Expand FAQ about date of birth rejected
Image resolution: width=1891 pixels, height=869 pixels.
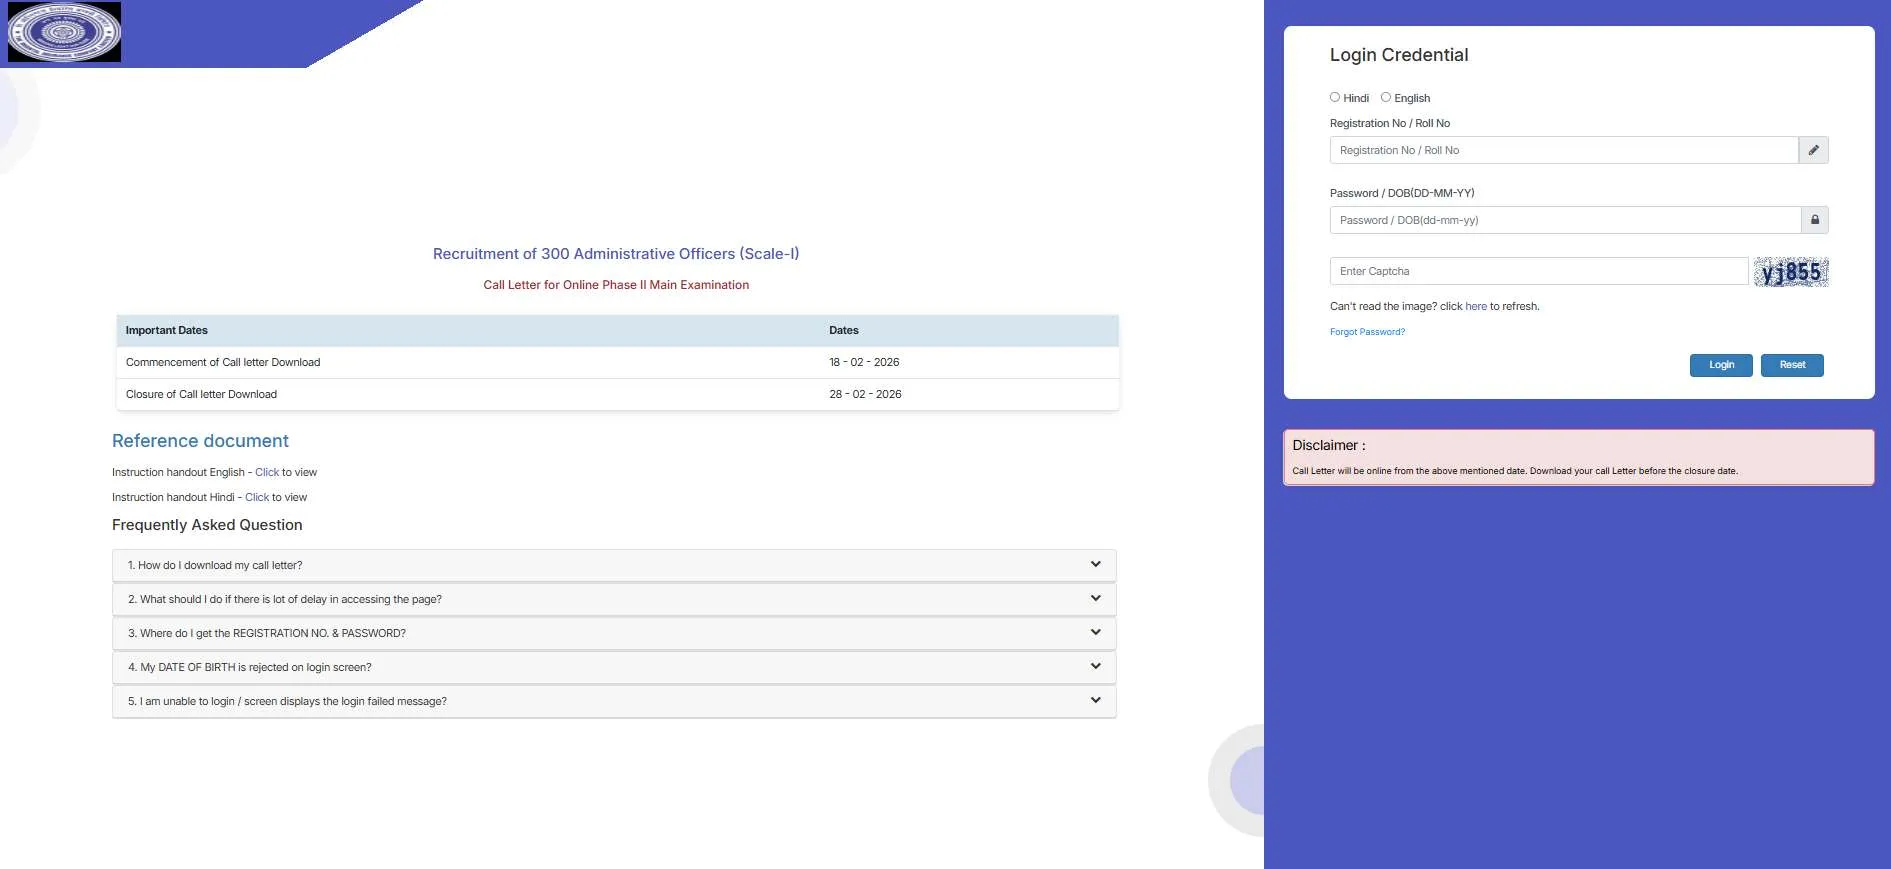(614, 667)
